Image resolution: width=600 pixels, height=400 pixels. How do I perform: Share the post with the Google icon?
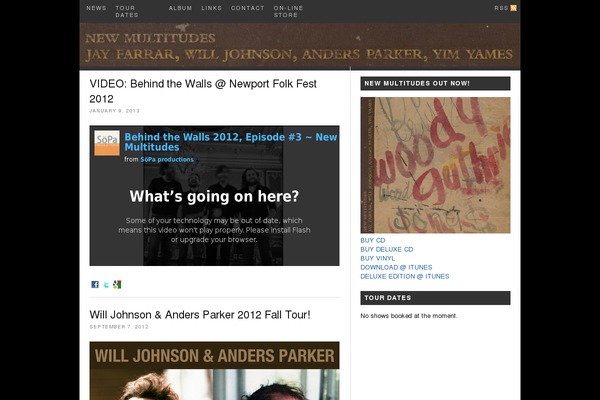coord(117,284)
